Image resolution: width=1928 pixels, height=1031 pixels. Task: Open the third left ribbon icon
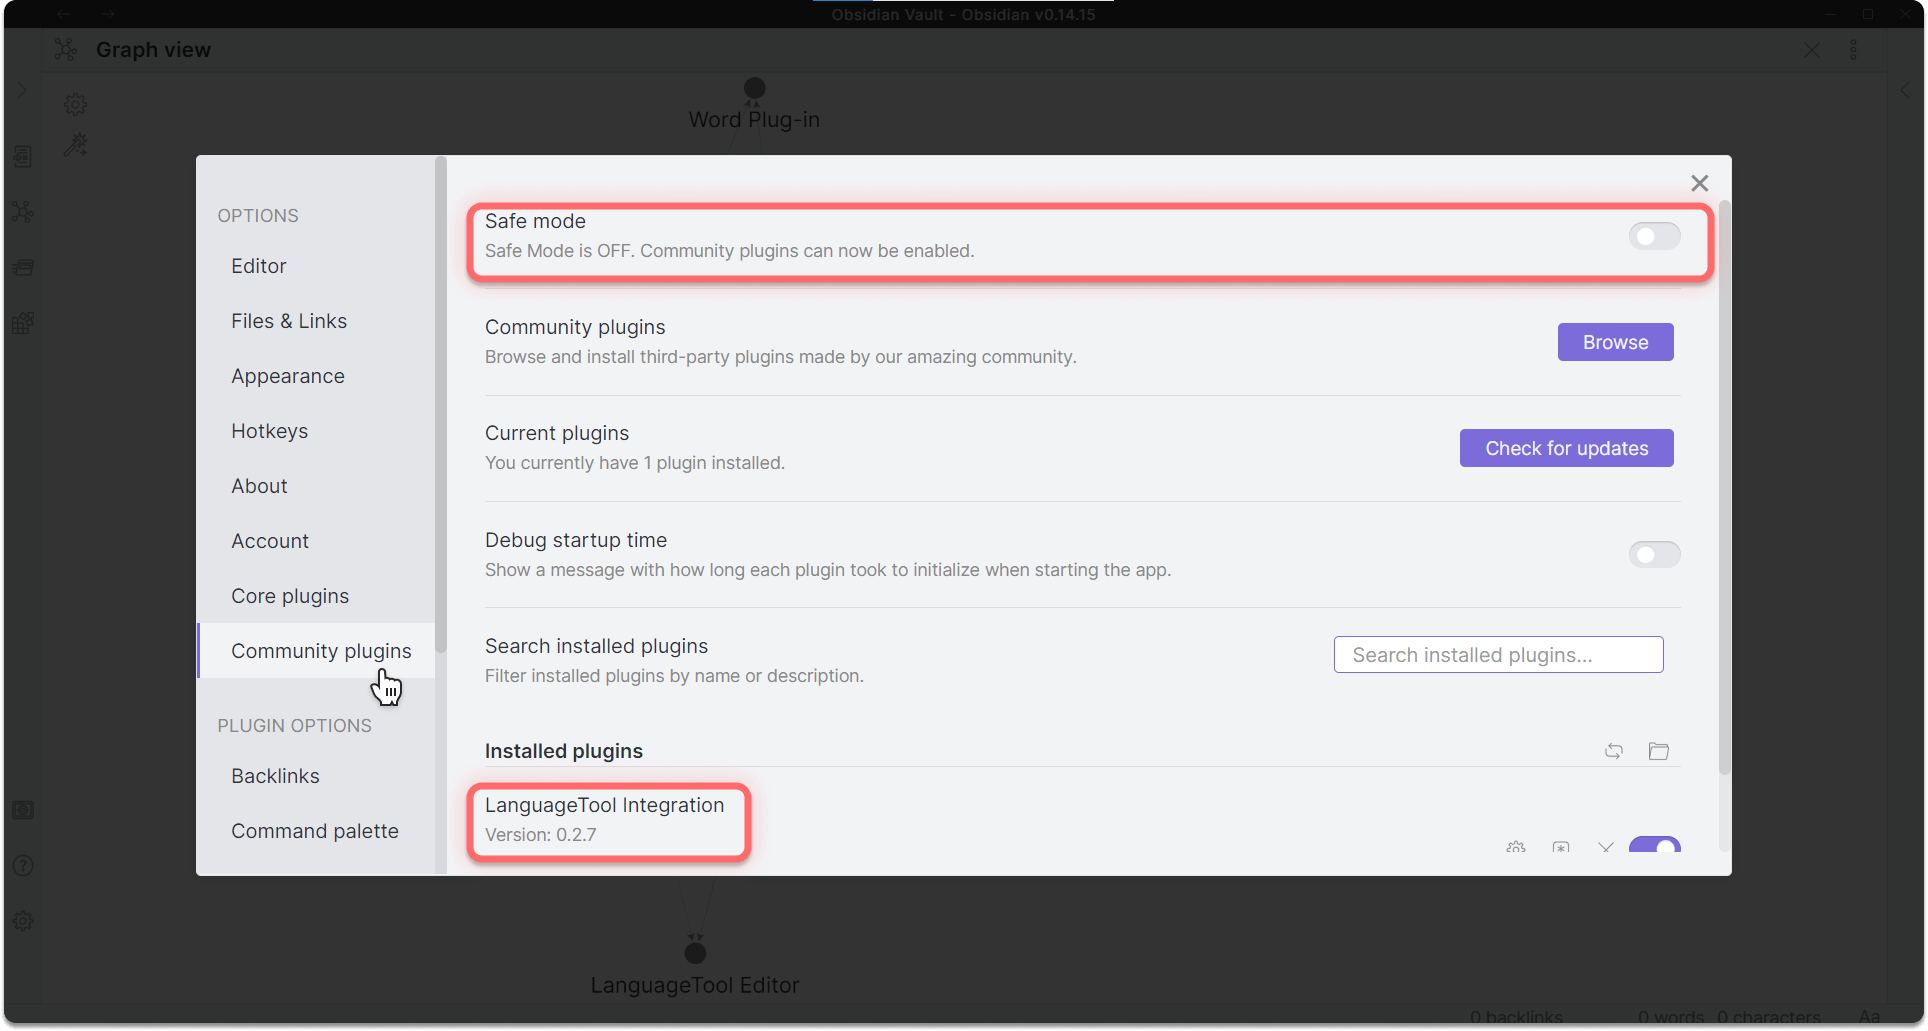coord(23,267)
